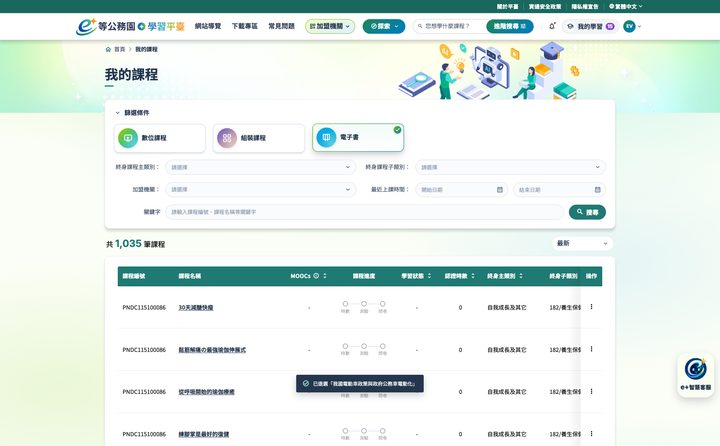Image resolution: width=720 pixels, height=446 pixels.
Task: Open calendar picker for 結束日期
Action: [x=597, y=190]
